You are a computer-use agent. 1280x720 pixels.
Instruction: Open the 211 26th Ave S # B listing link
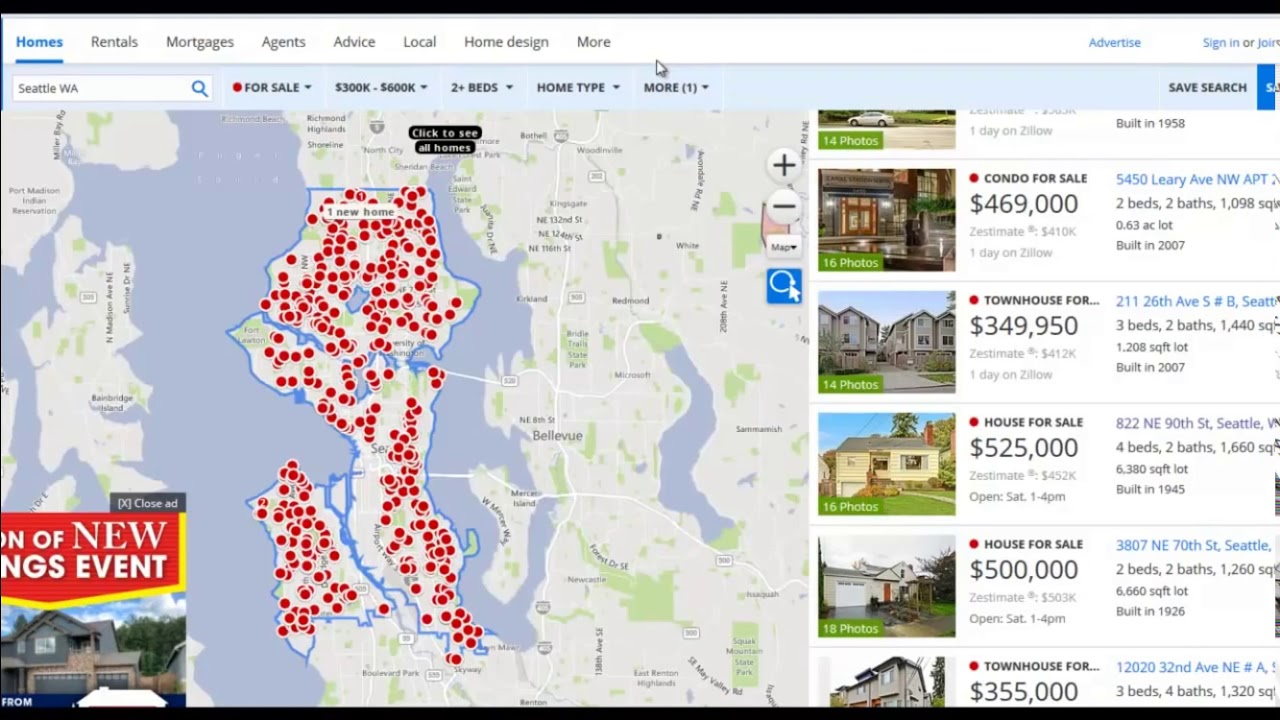click(1197, 302)
